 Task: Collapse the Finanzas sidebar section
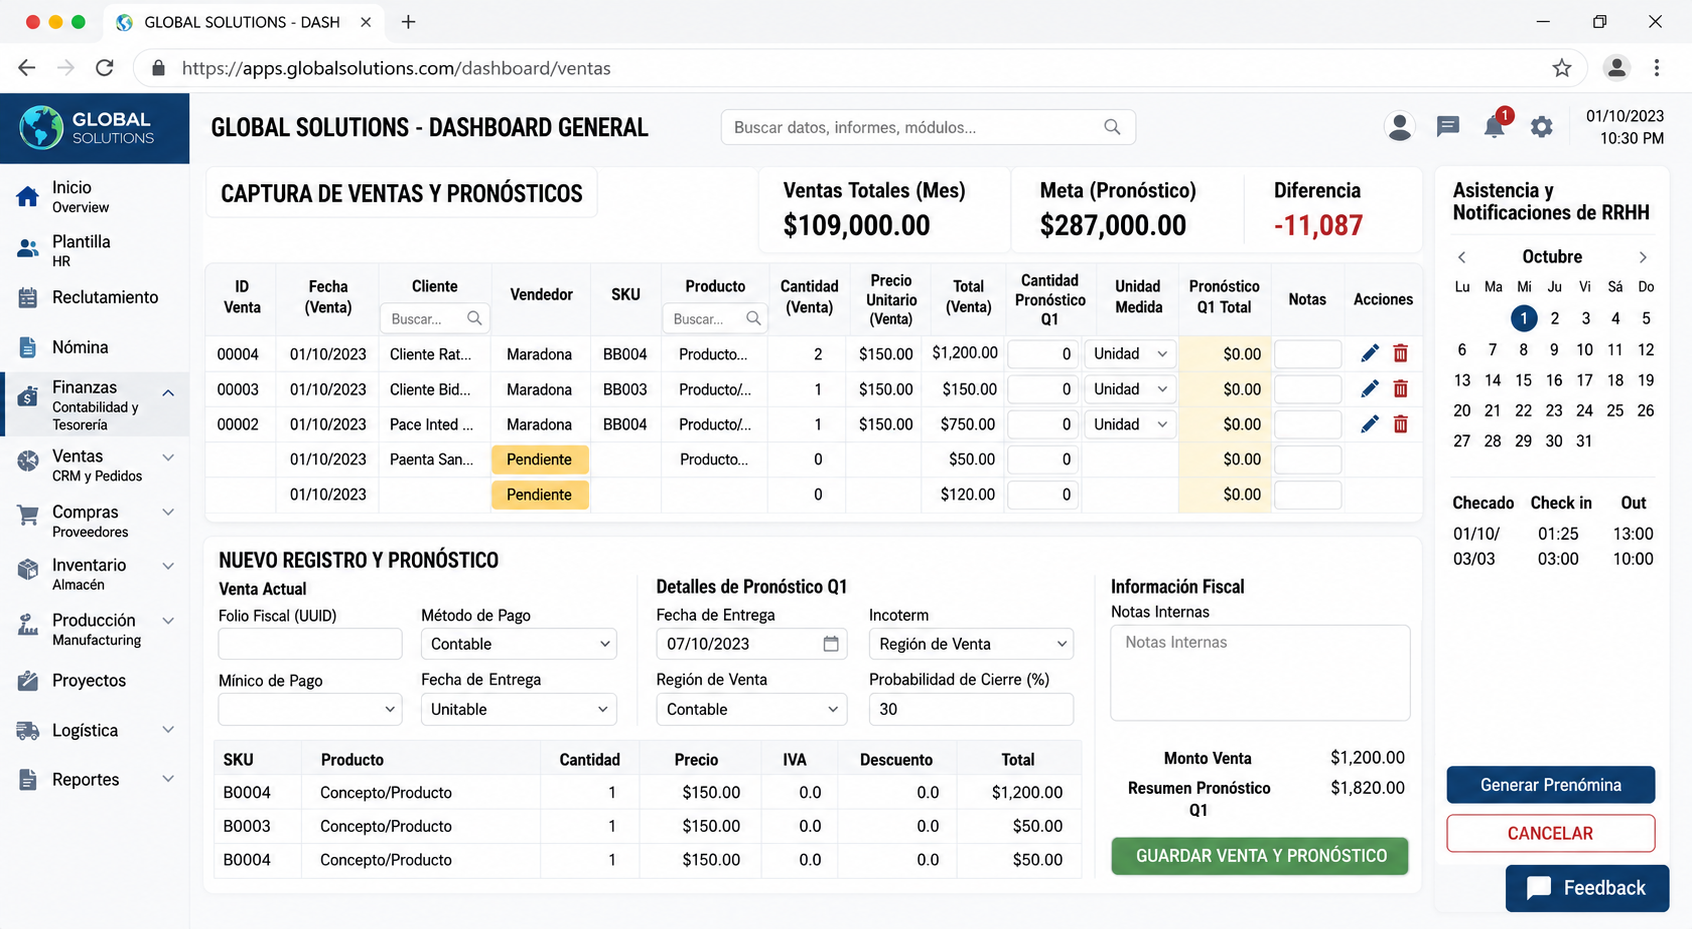(x=168, y=393)
